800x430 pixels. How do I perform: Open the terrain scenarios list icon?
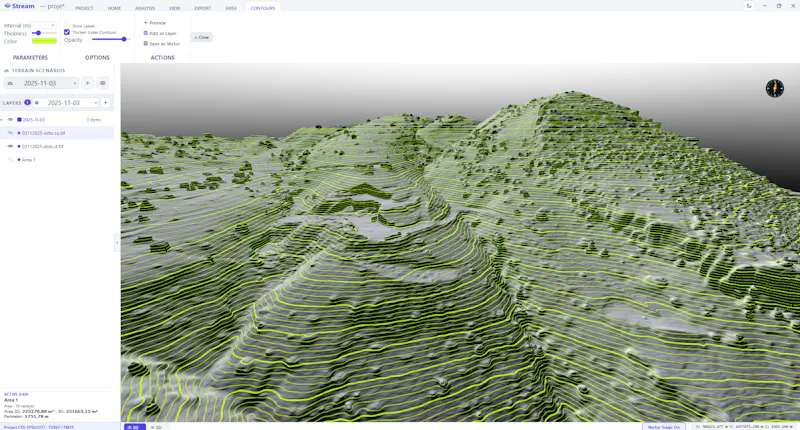103,83
